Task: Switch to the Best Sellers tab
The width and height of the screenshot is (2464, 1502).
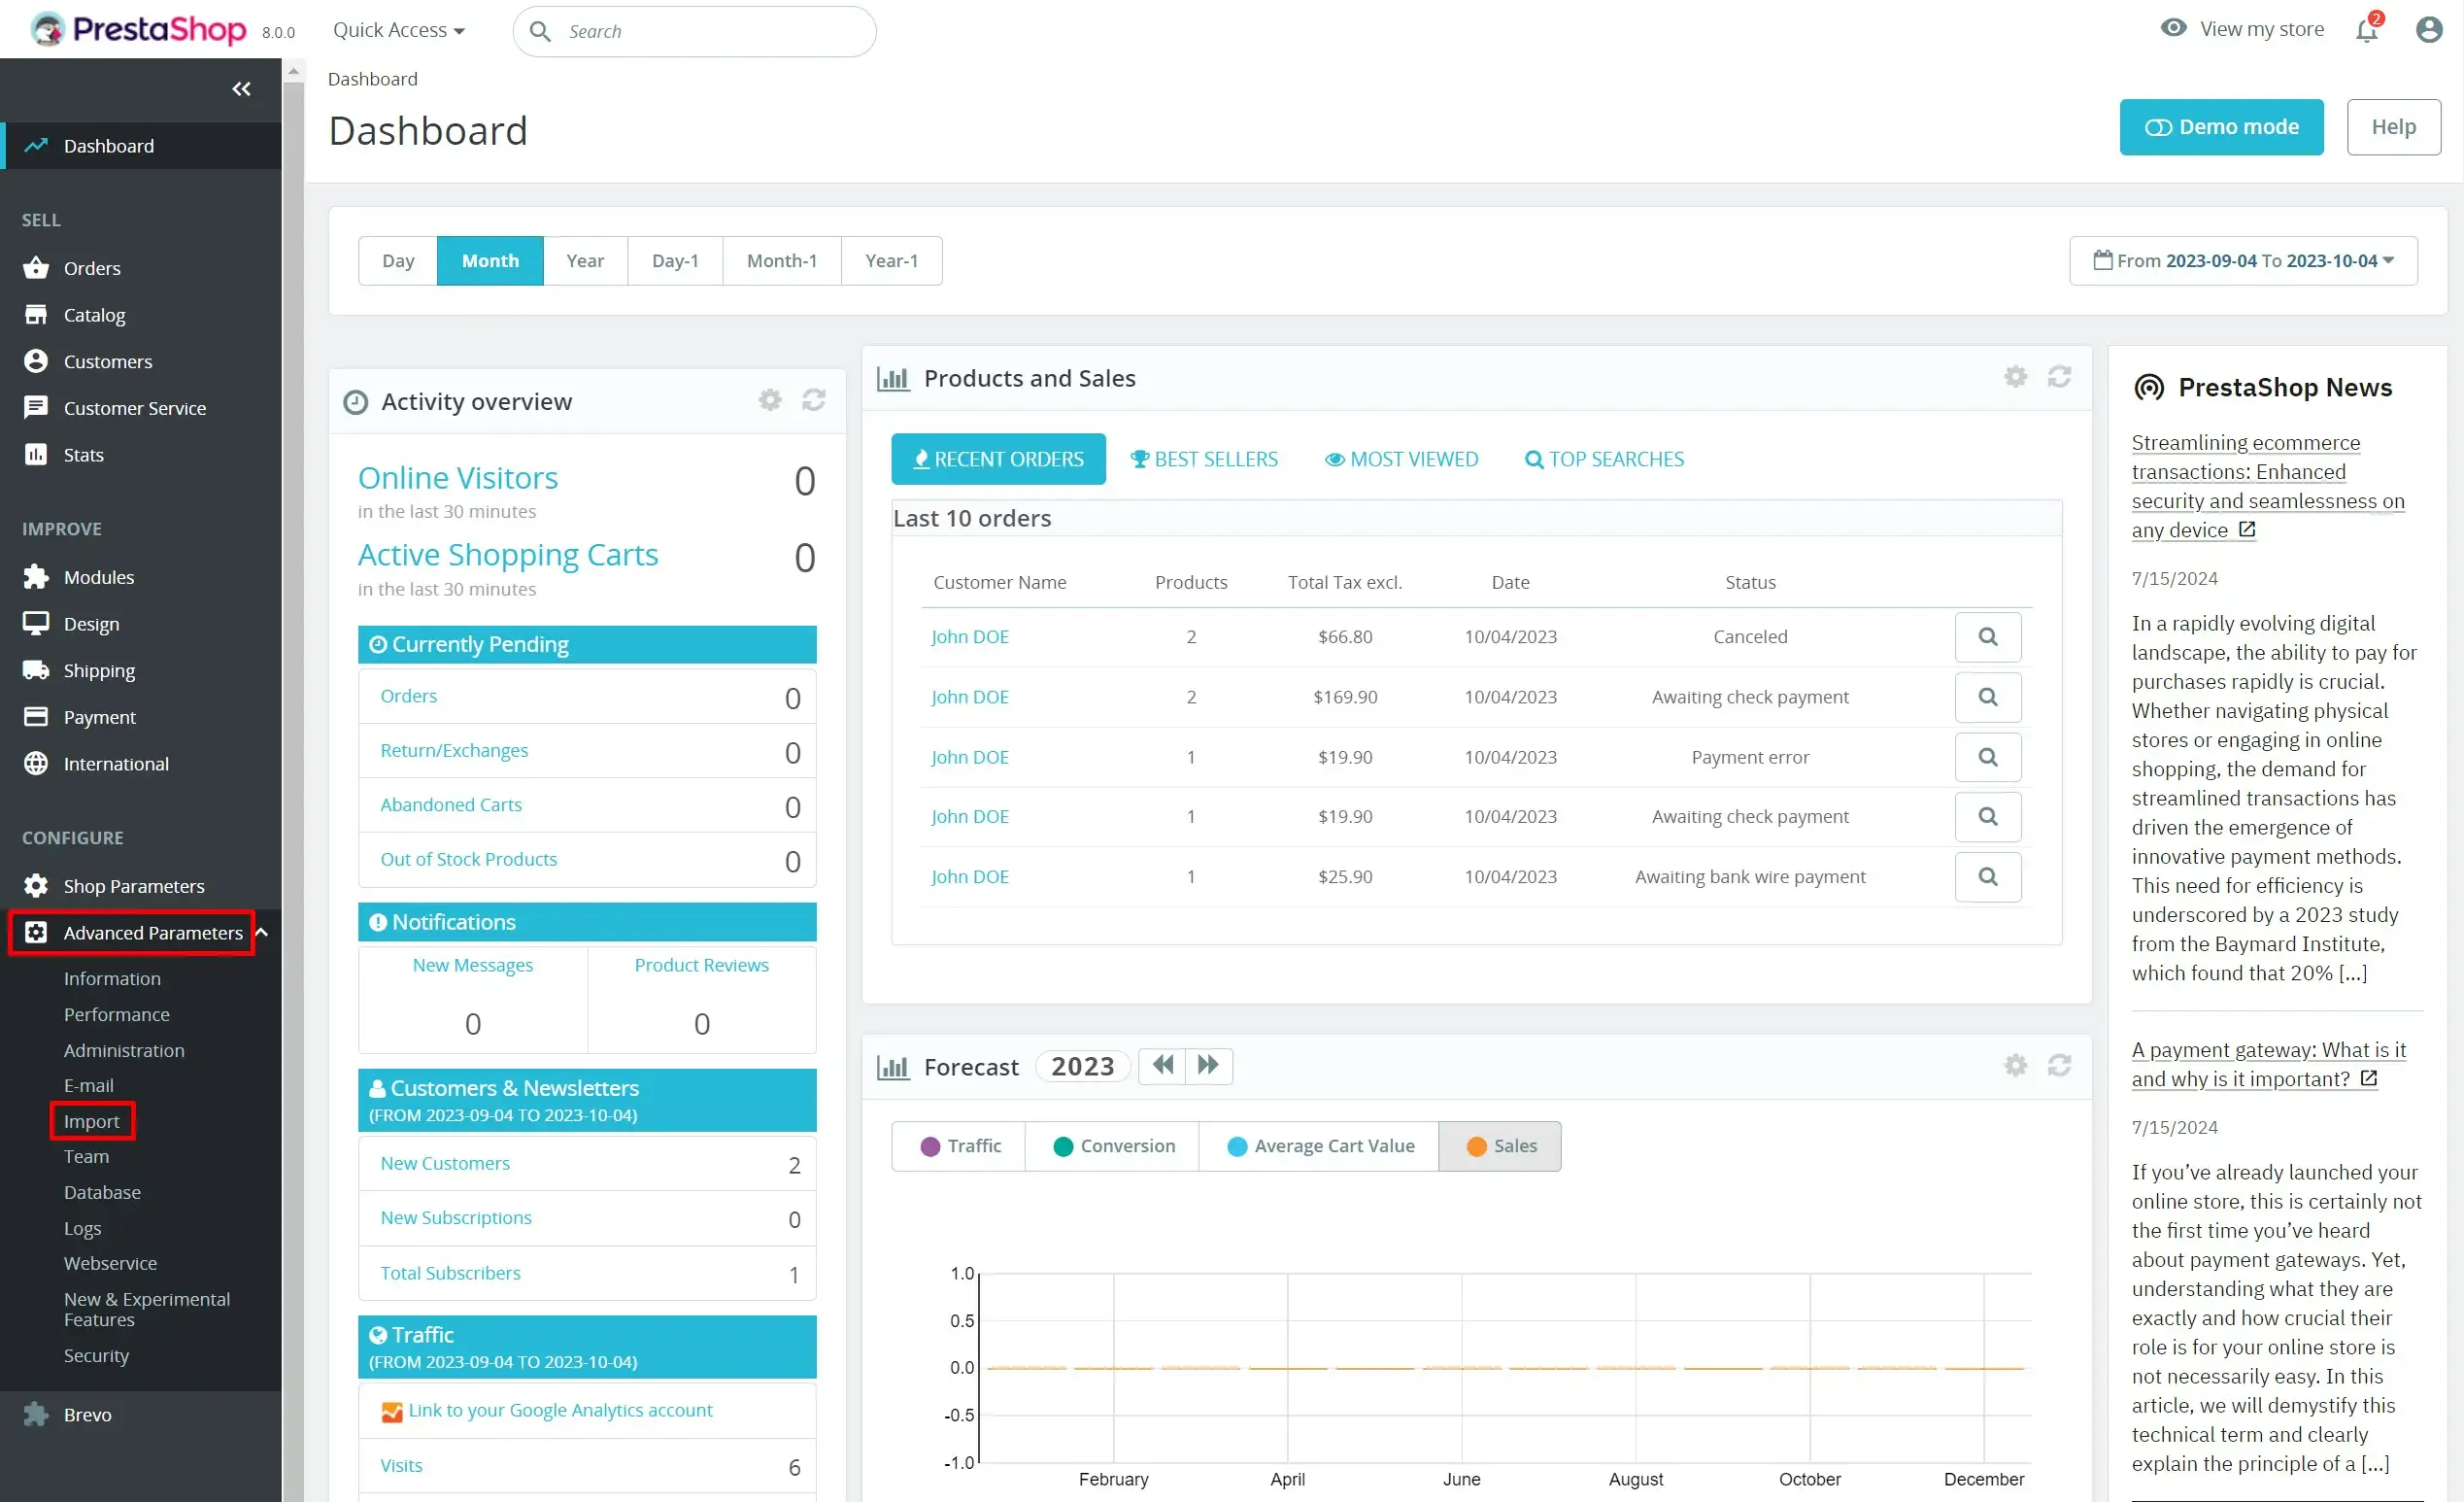Action: pyautogui.click(x=1205, y=459)
